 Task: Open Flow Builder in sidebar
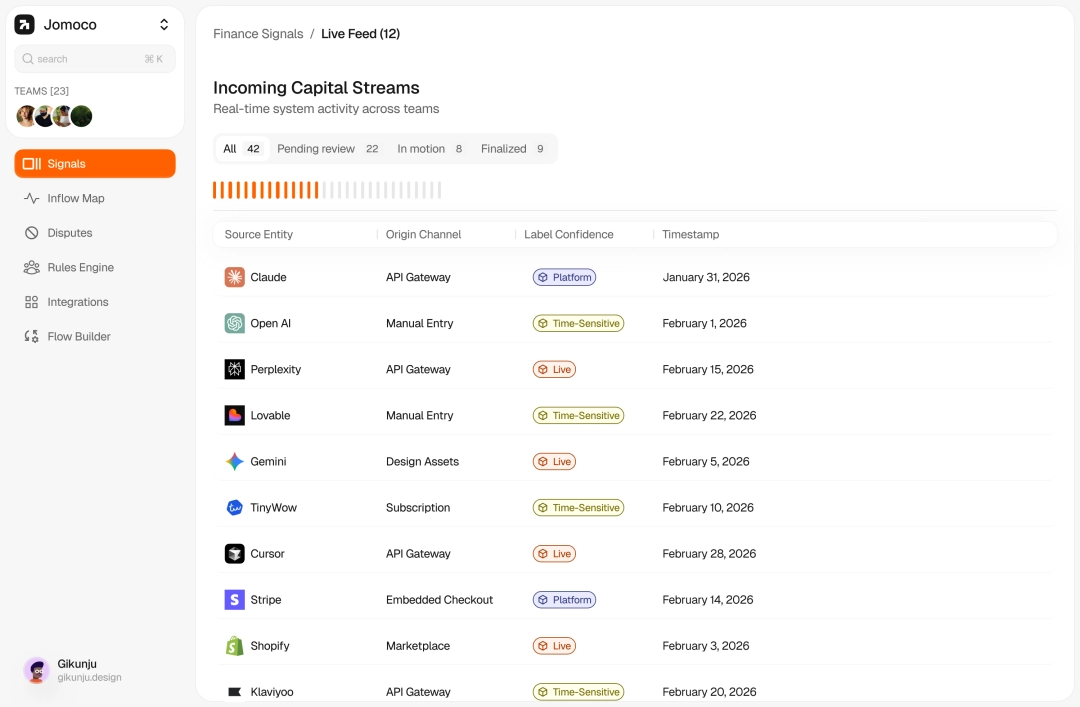click(x=95, y=336)
